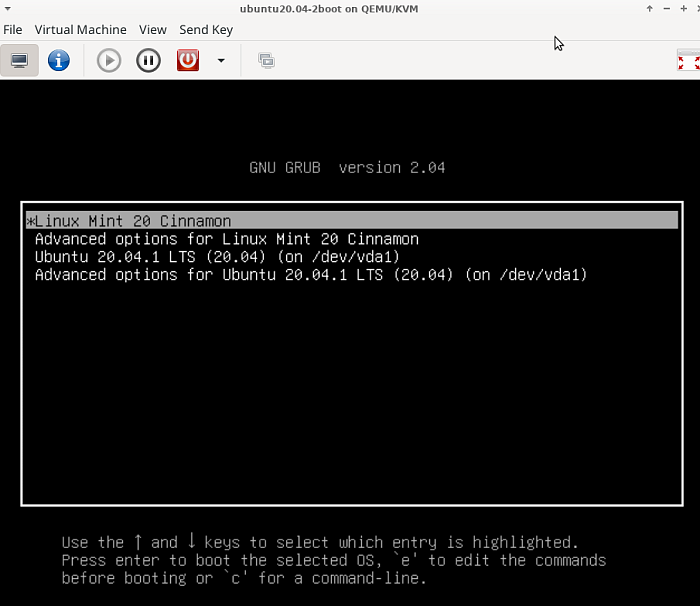
Task: Open the File menu
Action: [x=12, y=29]
